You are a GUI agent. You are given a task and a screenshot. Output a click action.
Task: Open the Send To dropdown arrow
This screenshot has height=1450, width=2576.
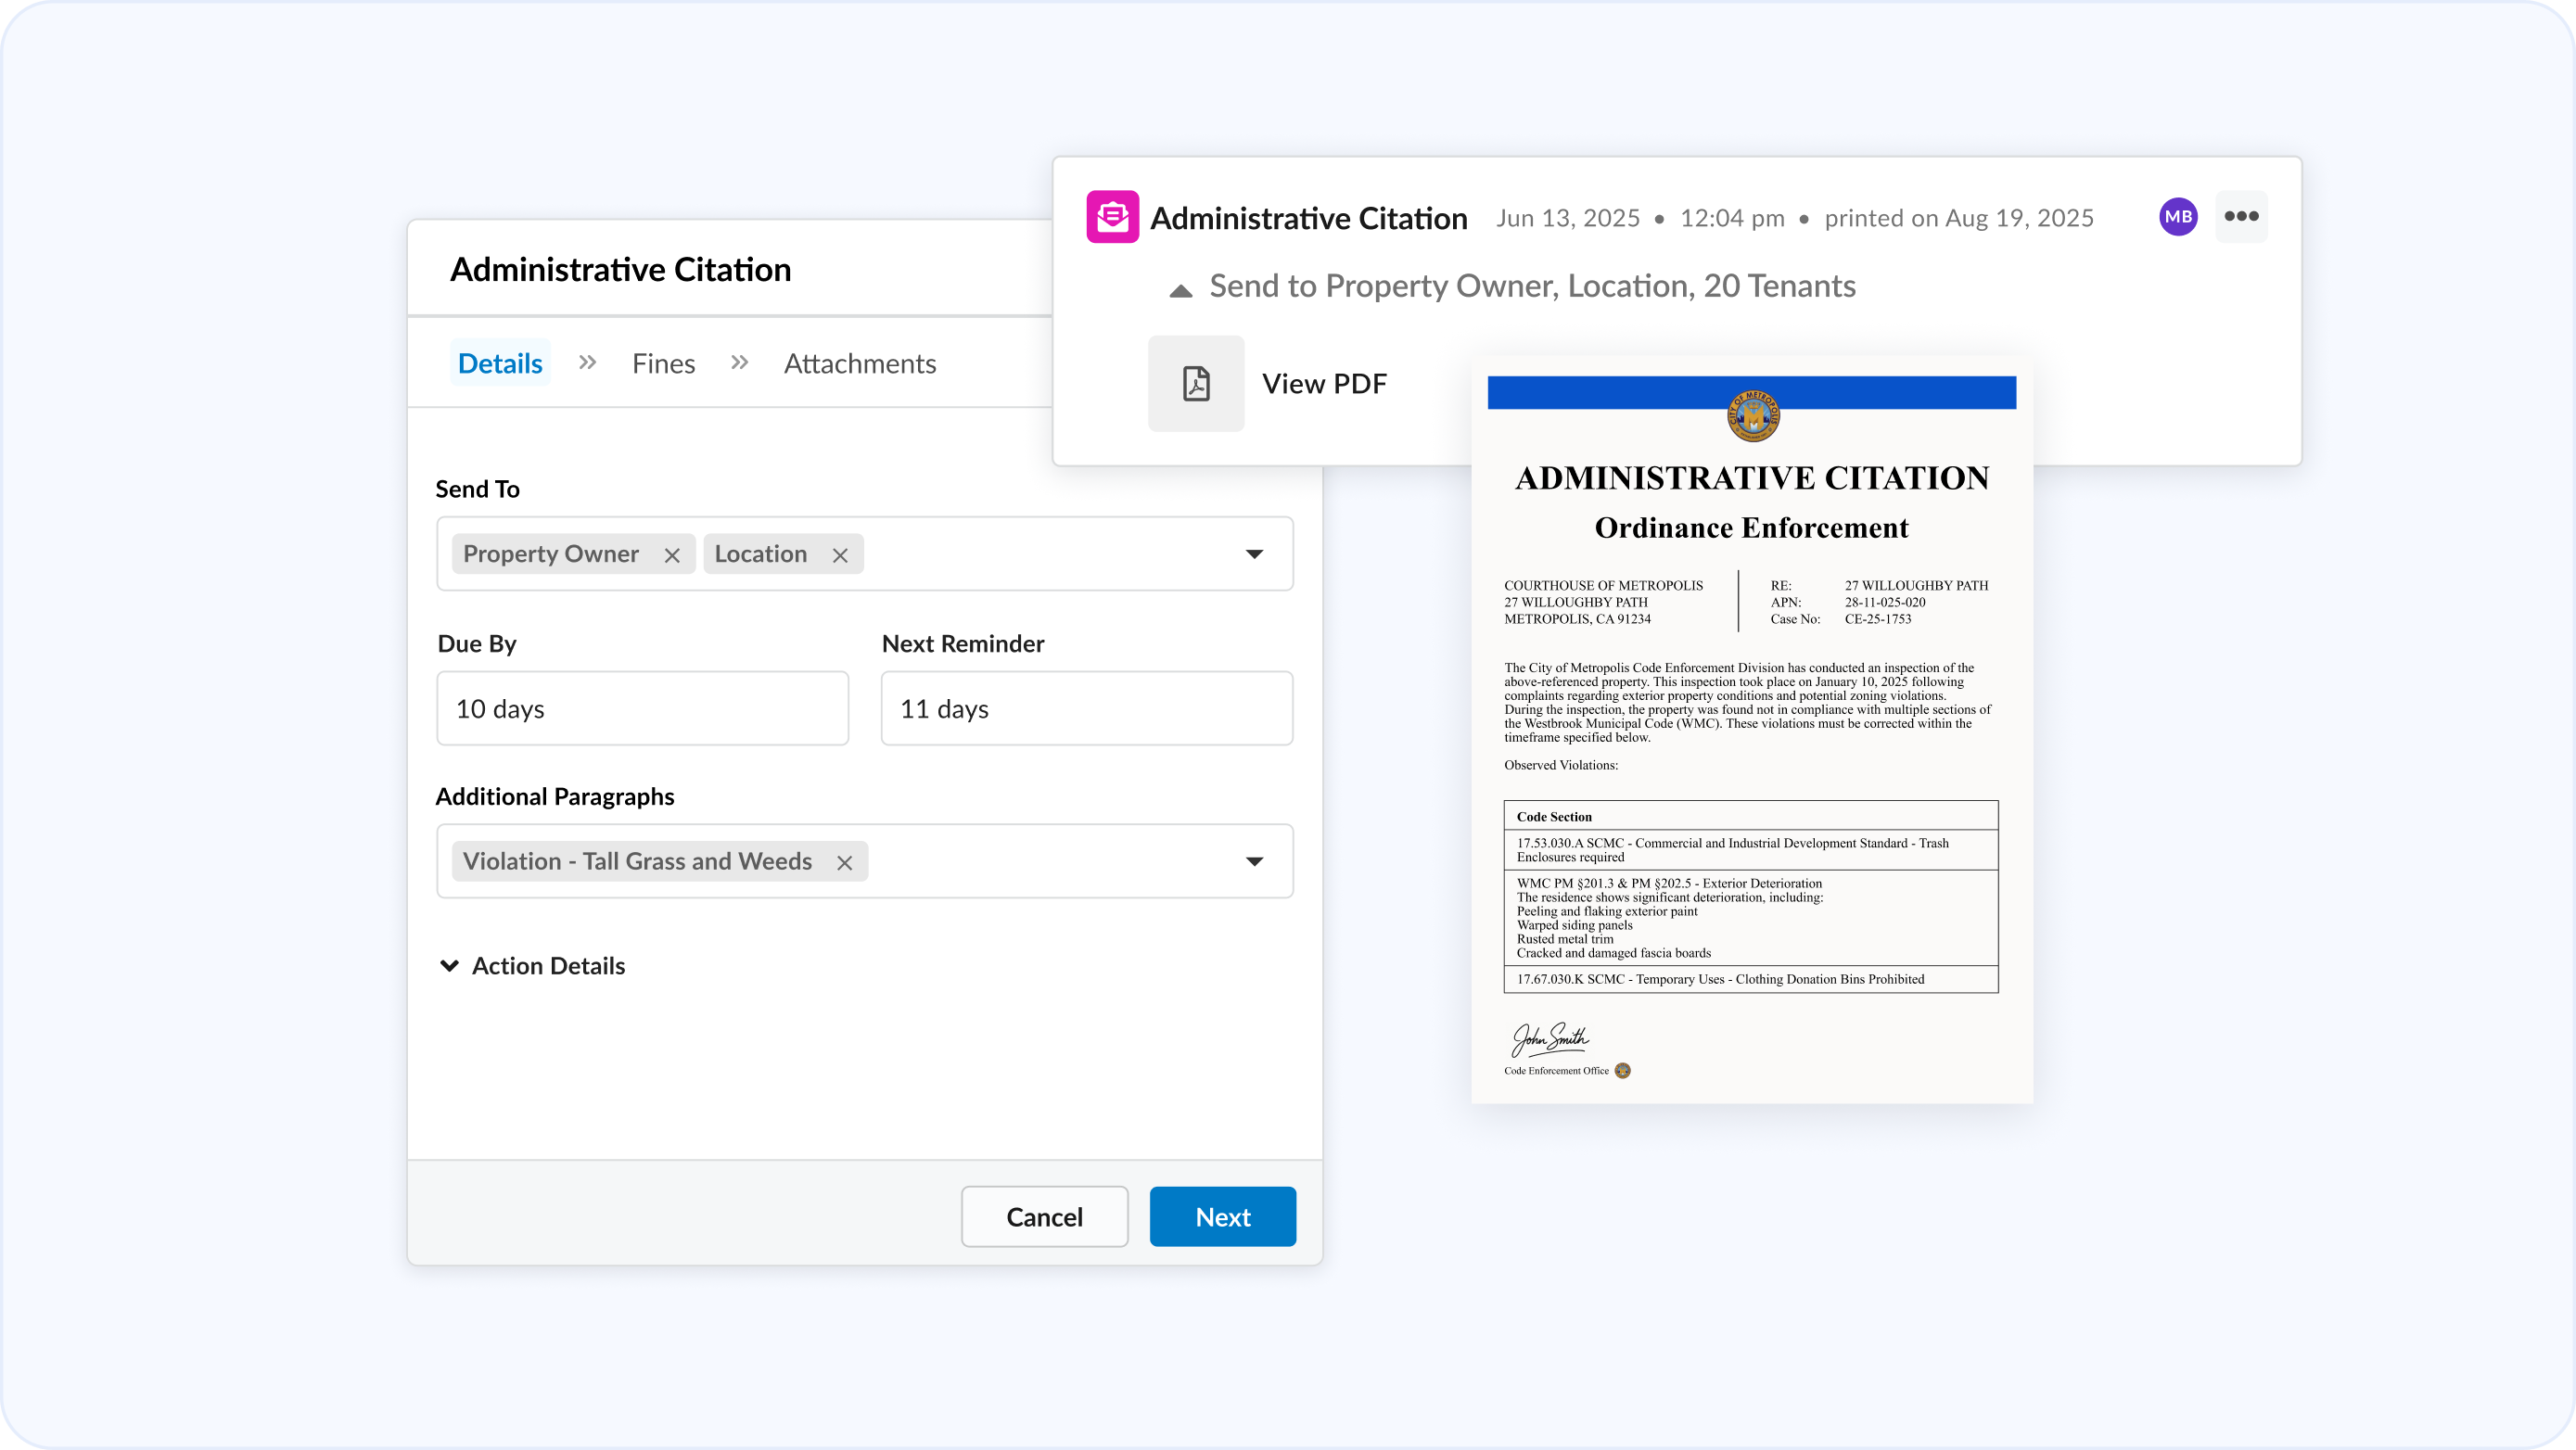pyautogui.click(x=1254, y=554)
